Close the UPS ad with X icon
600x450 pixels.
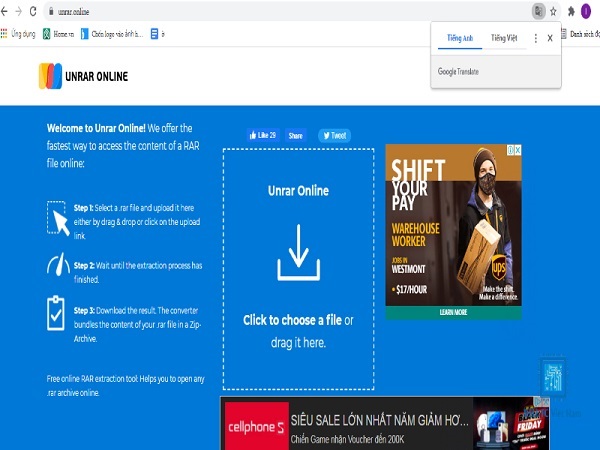518,150
